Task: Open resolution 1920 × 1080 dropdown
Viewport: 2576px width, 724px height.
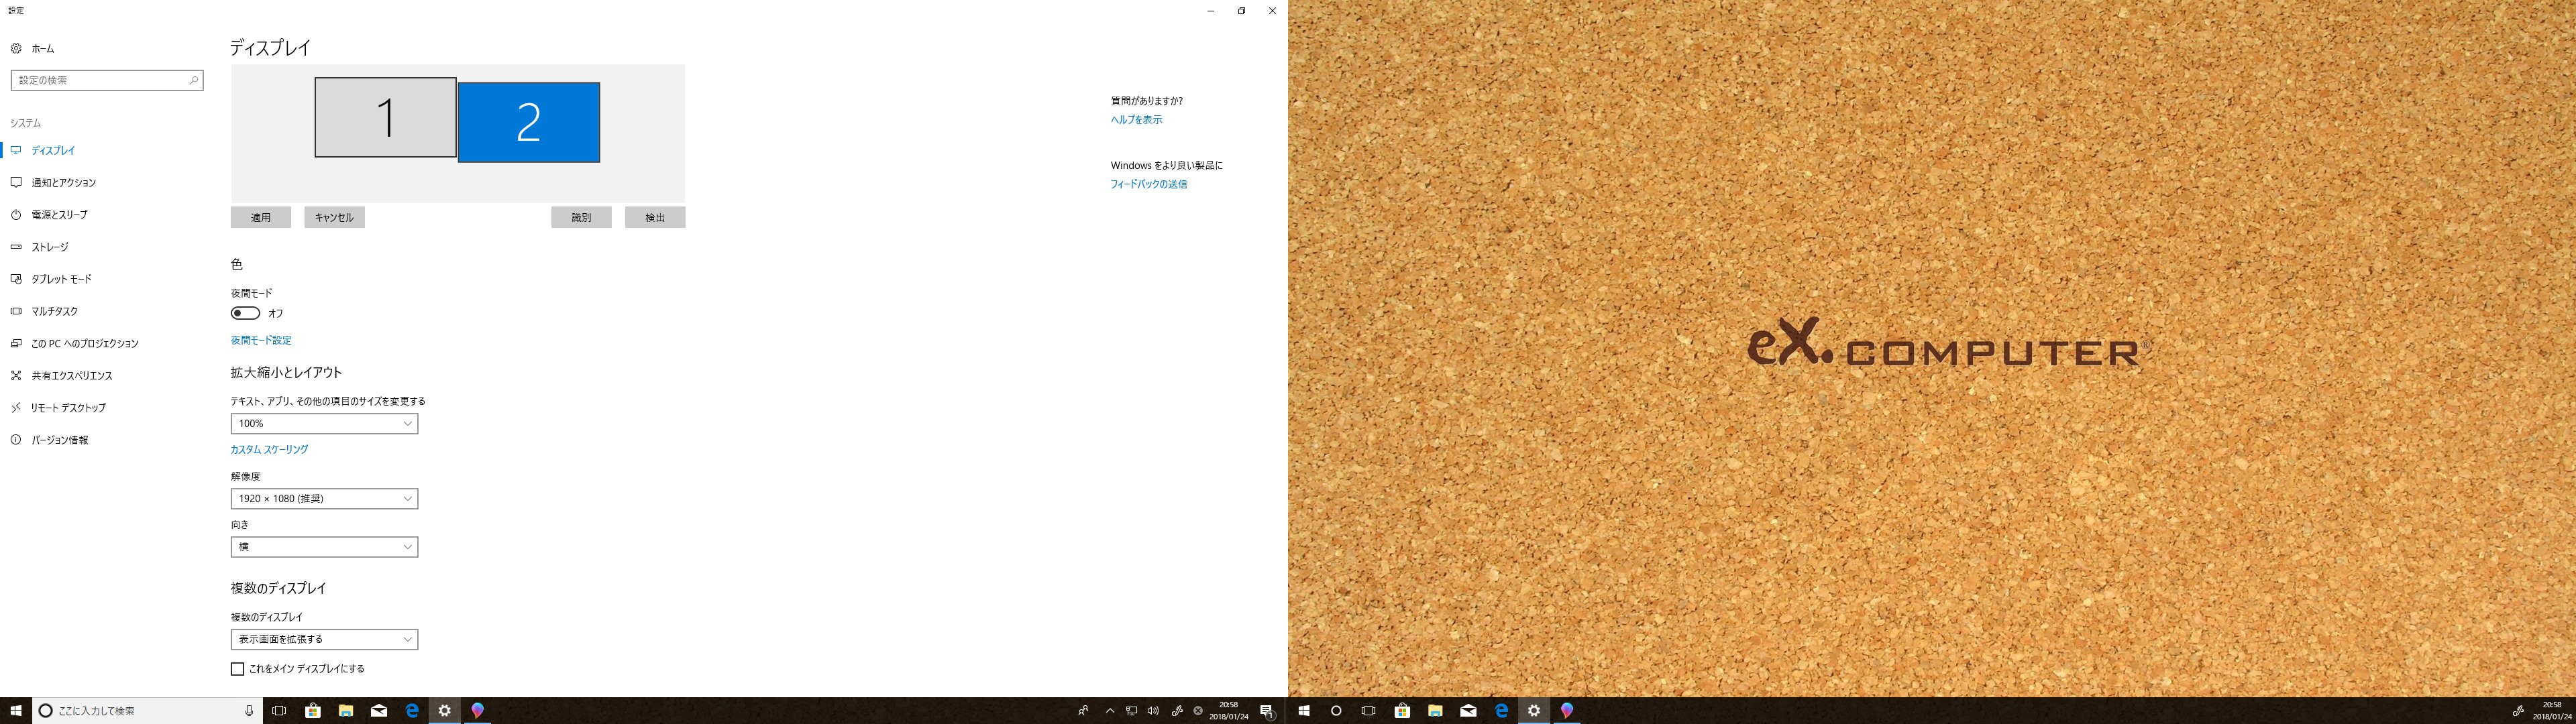Action: [324, 499]
